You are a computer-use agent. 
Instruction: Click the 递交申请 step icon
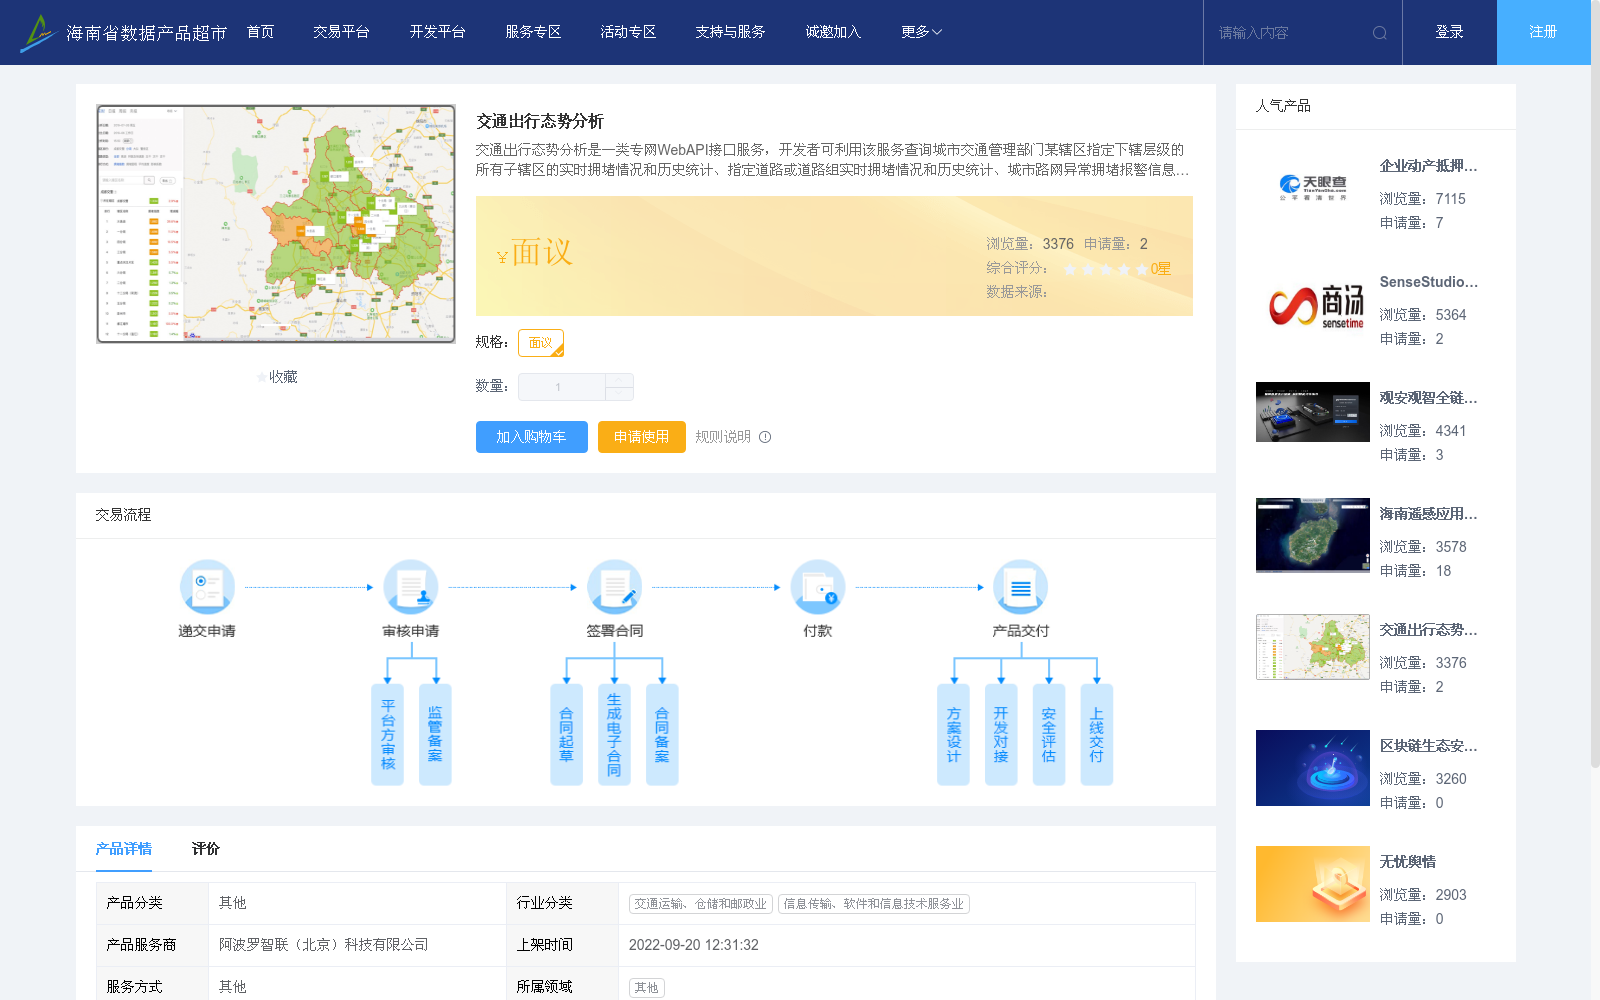207,587
